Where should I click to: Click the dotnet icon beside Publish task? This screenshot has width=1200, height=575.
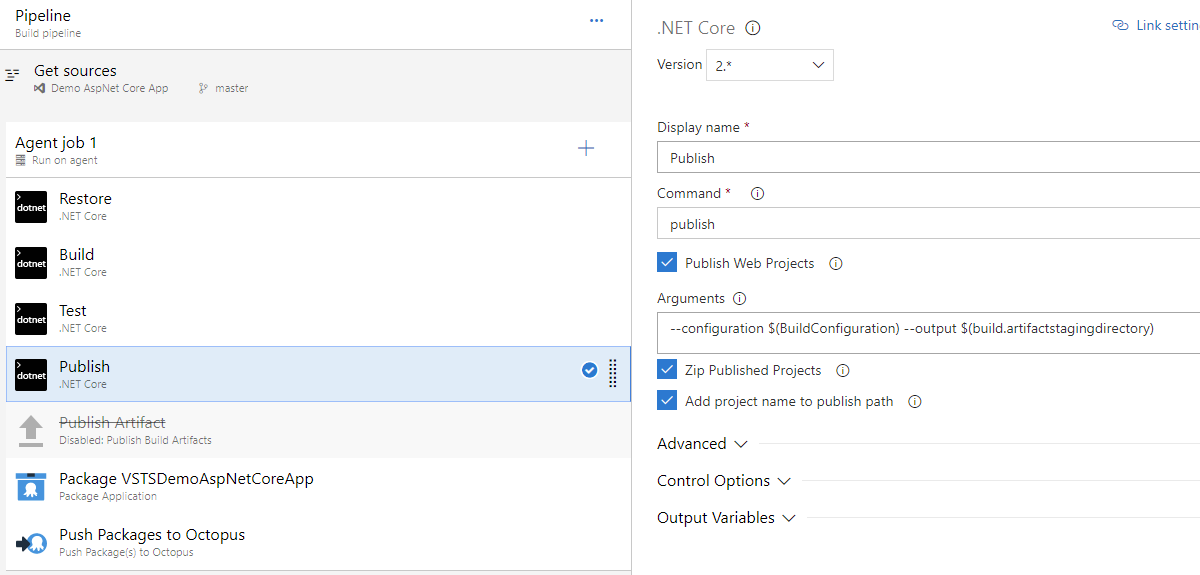(31, 375)
